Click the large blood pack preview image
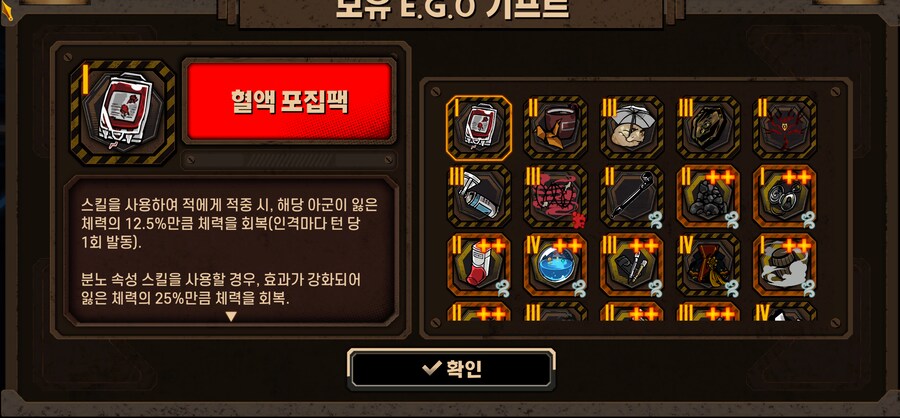The height and width of the screenshot is (418, 900). tap(123, 113)
